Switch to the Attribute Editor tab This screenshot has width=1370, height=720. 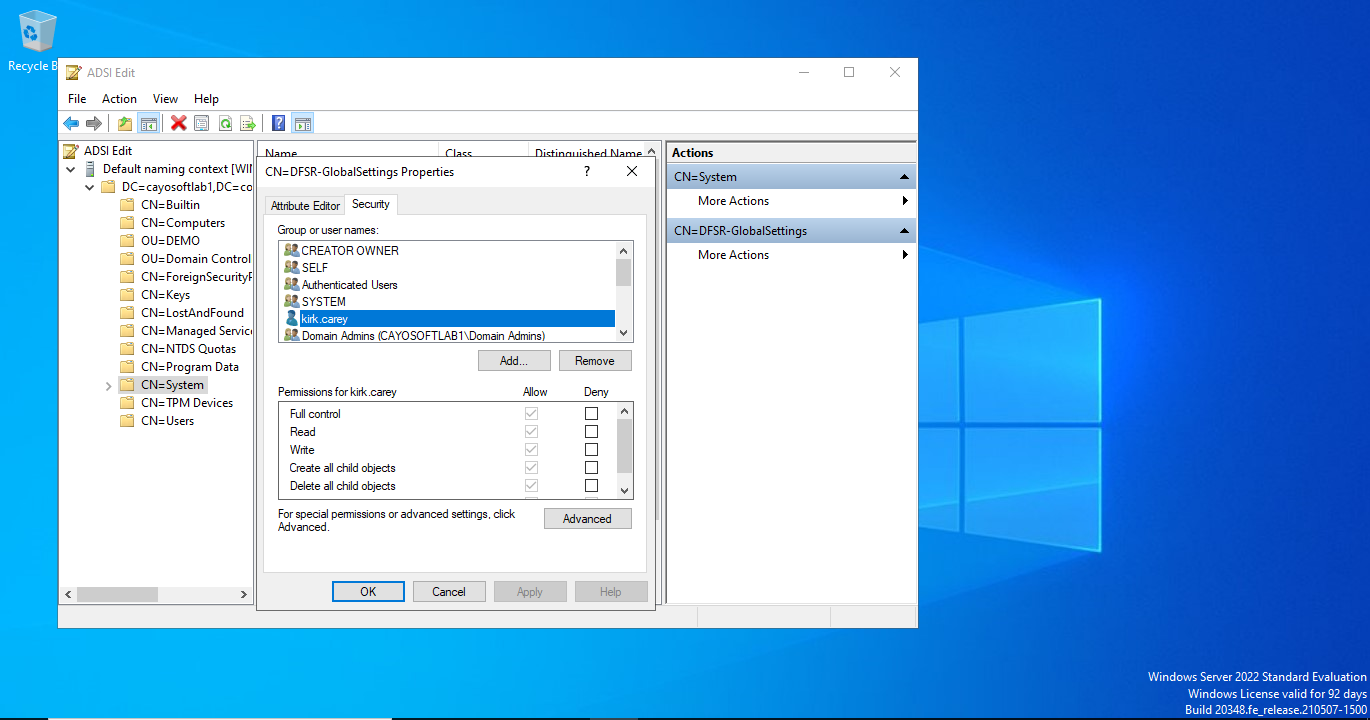(306, 205)
